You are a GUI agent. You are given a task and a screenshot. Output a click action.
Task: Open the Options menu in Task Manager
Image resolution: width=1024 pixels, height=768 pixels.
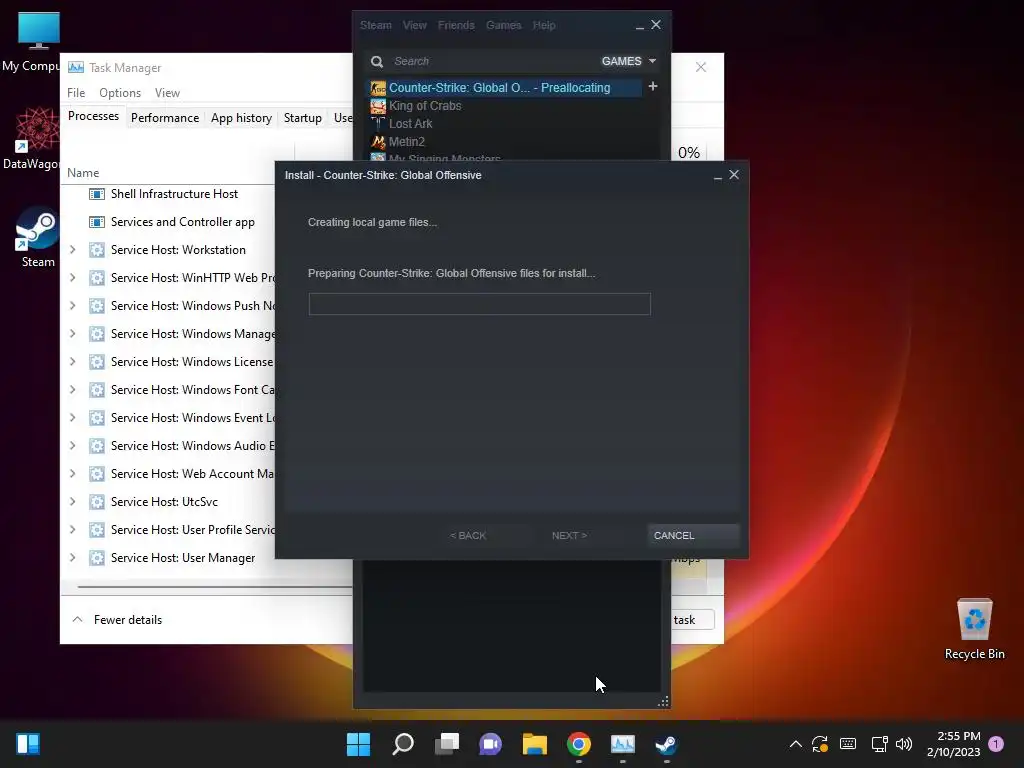pos(120,93)
